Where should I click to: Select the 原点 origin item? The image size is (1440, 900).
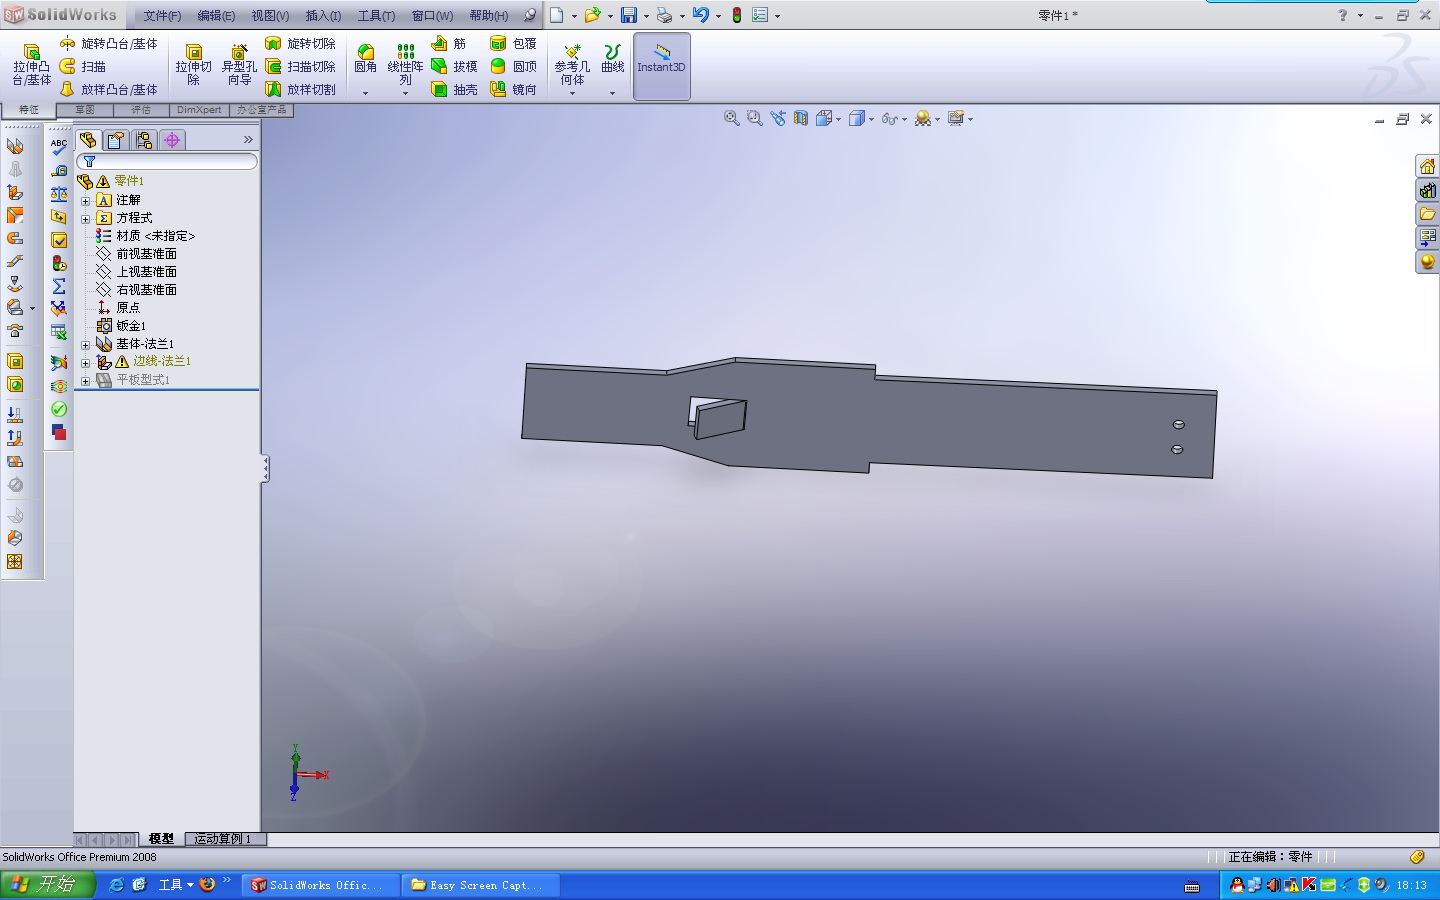[119, 308]
